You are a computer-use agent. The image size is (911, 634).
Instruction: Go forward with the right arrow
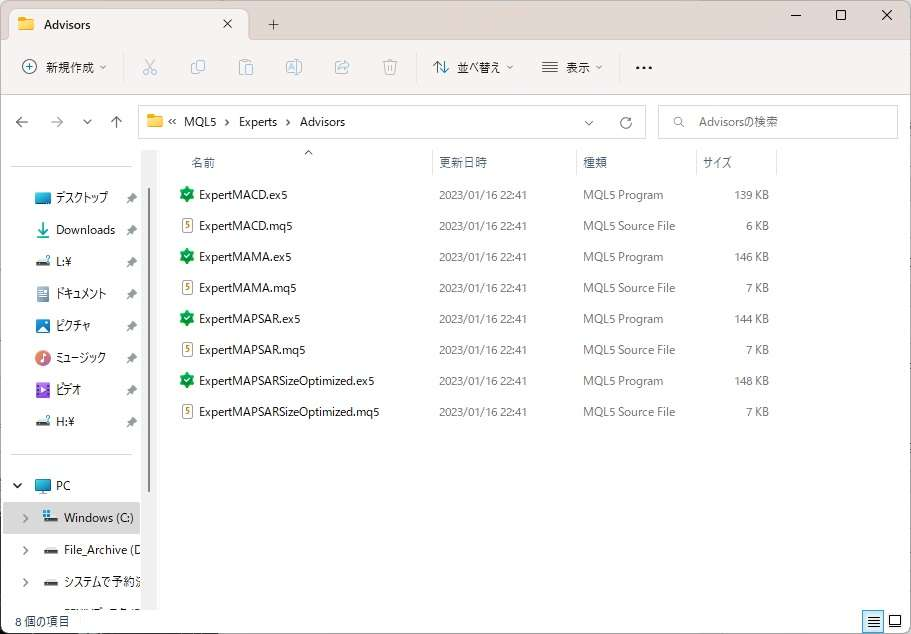[57, 122]
